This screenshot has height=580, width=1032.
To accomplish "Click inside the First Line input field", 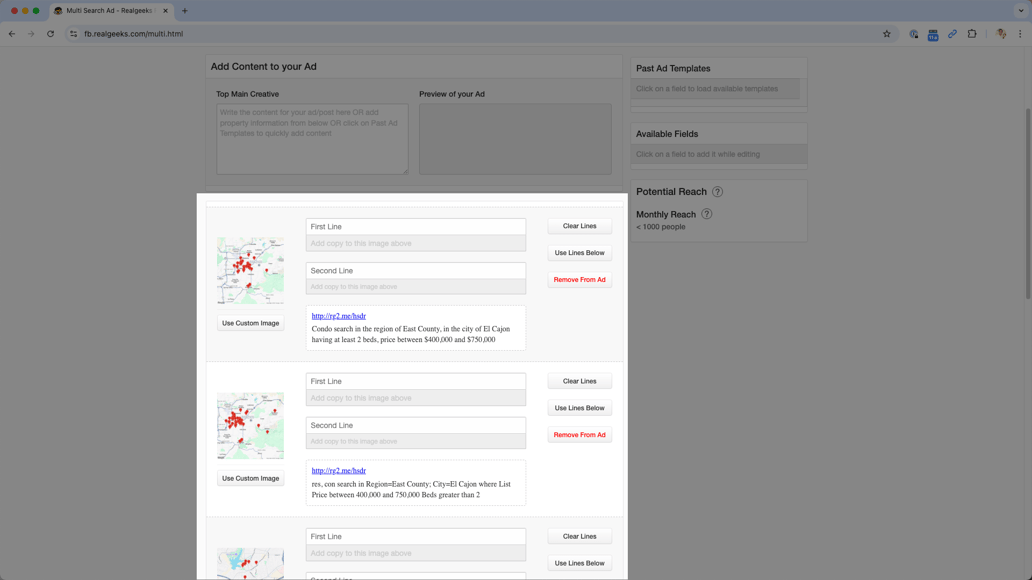I will [x=415, y=226].
